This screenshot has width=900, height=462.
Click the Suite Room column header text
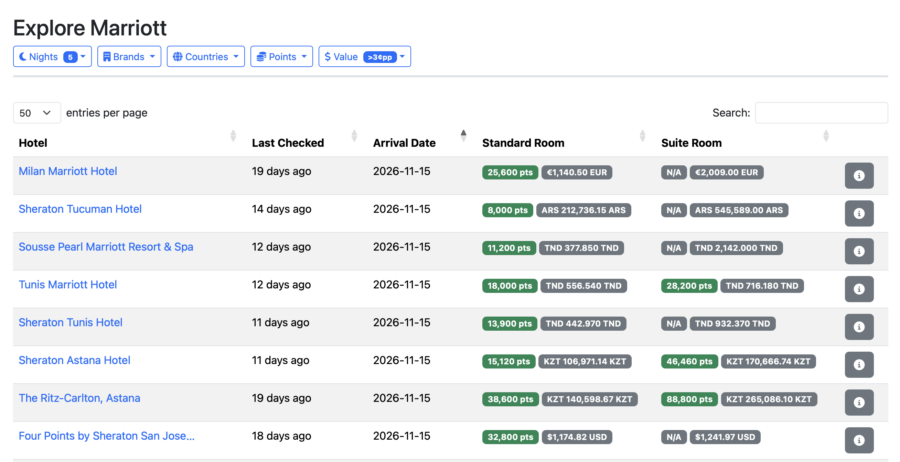tap(691, 143)
